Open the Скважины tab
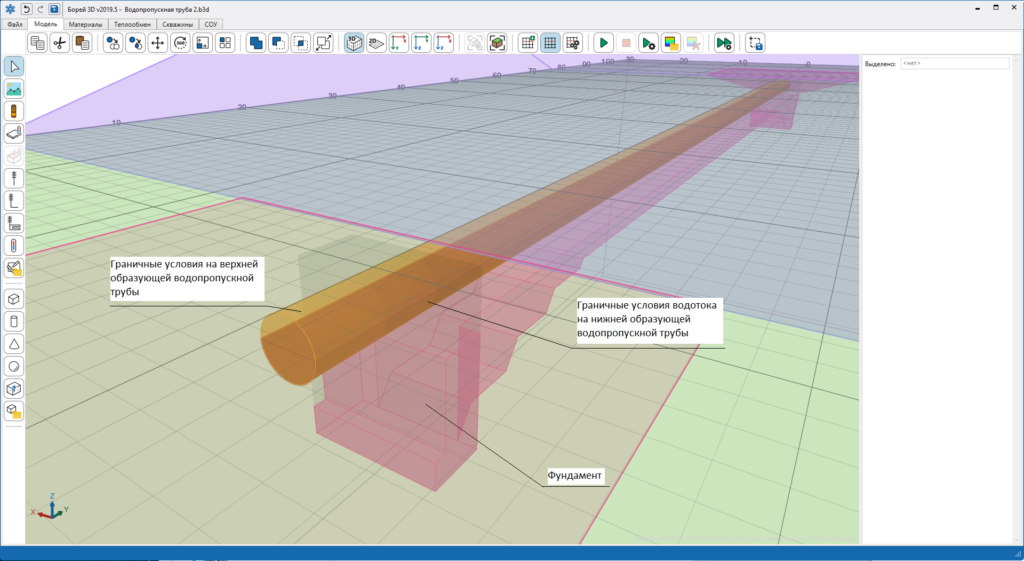This screenshot has width=1024, height=561. coord(178,24)
